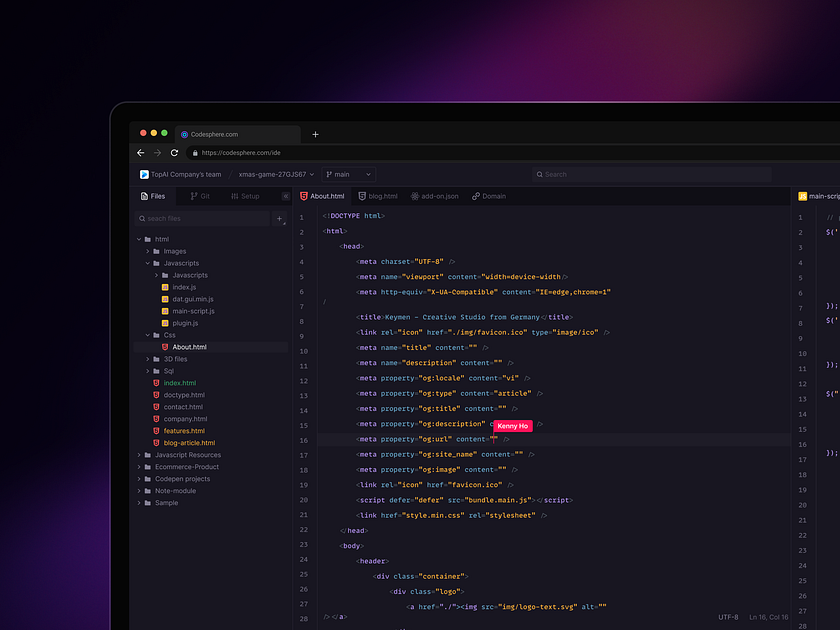Expand the Codepen projects folder
The height and width of the screenshot is (630, 840).
click(139, 479)
